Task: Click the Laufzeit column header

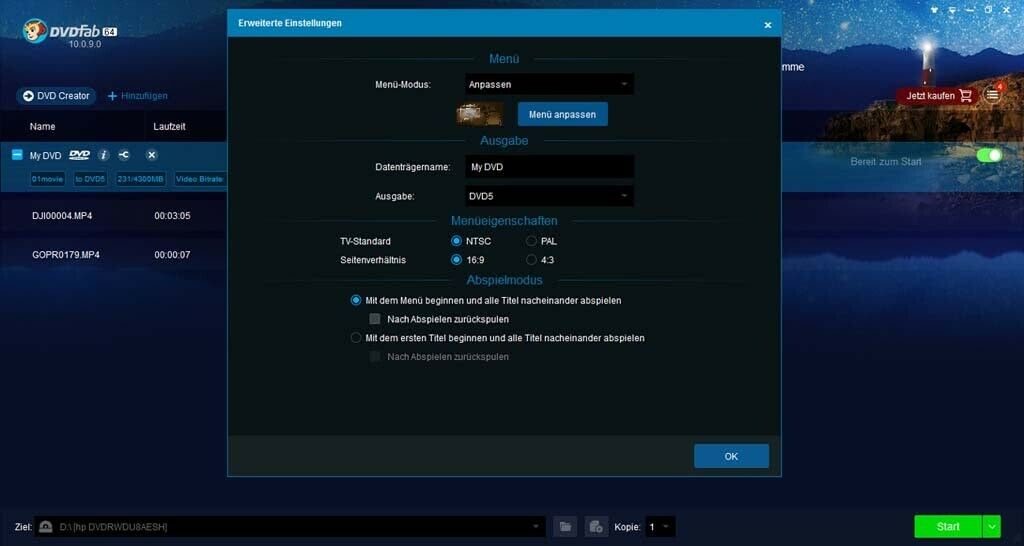Action: click(x=169, y=127)
